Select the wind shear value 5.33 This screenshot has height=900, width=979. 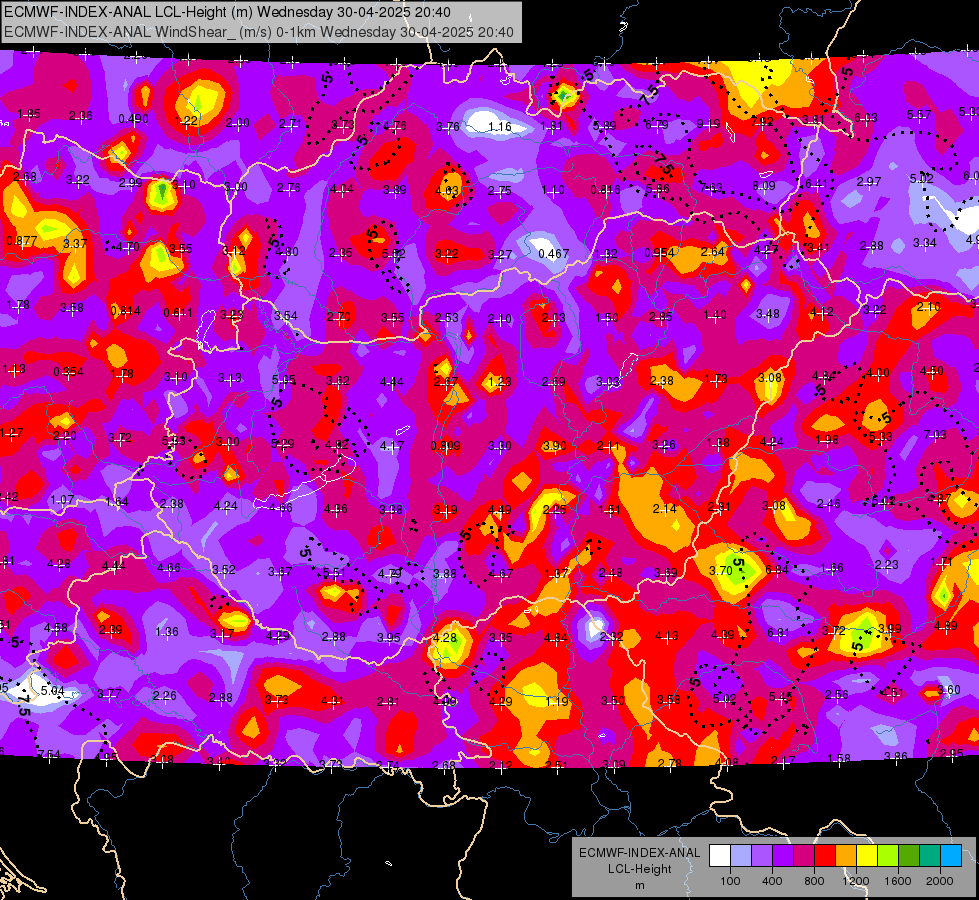tap(880, 437)
